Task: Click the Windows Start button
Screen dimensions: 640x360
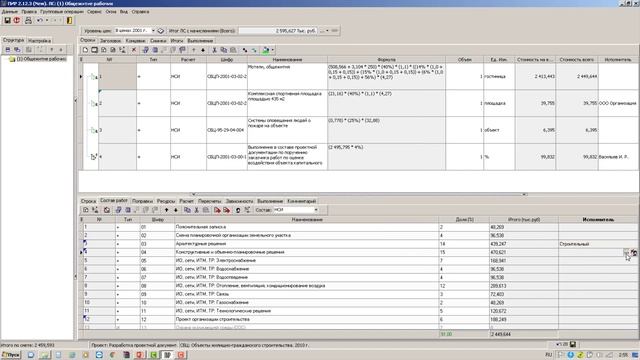Action: click(x=11, y=355)
